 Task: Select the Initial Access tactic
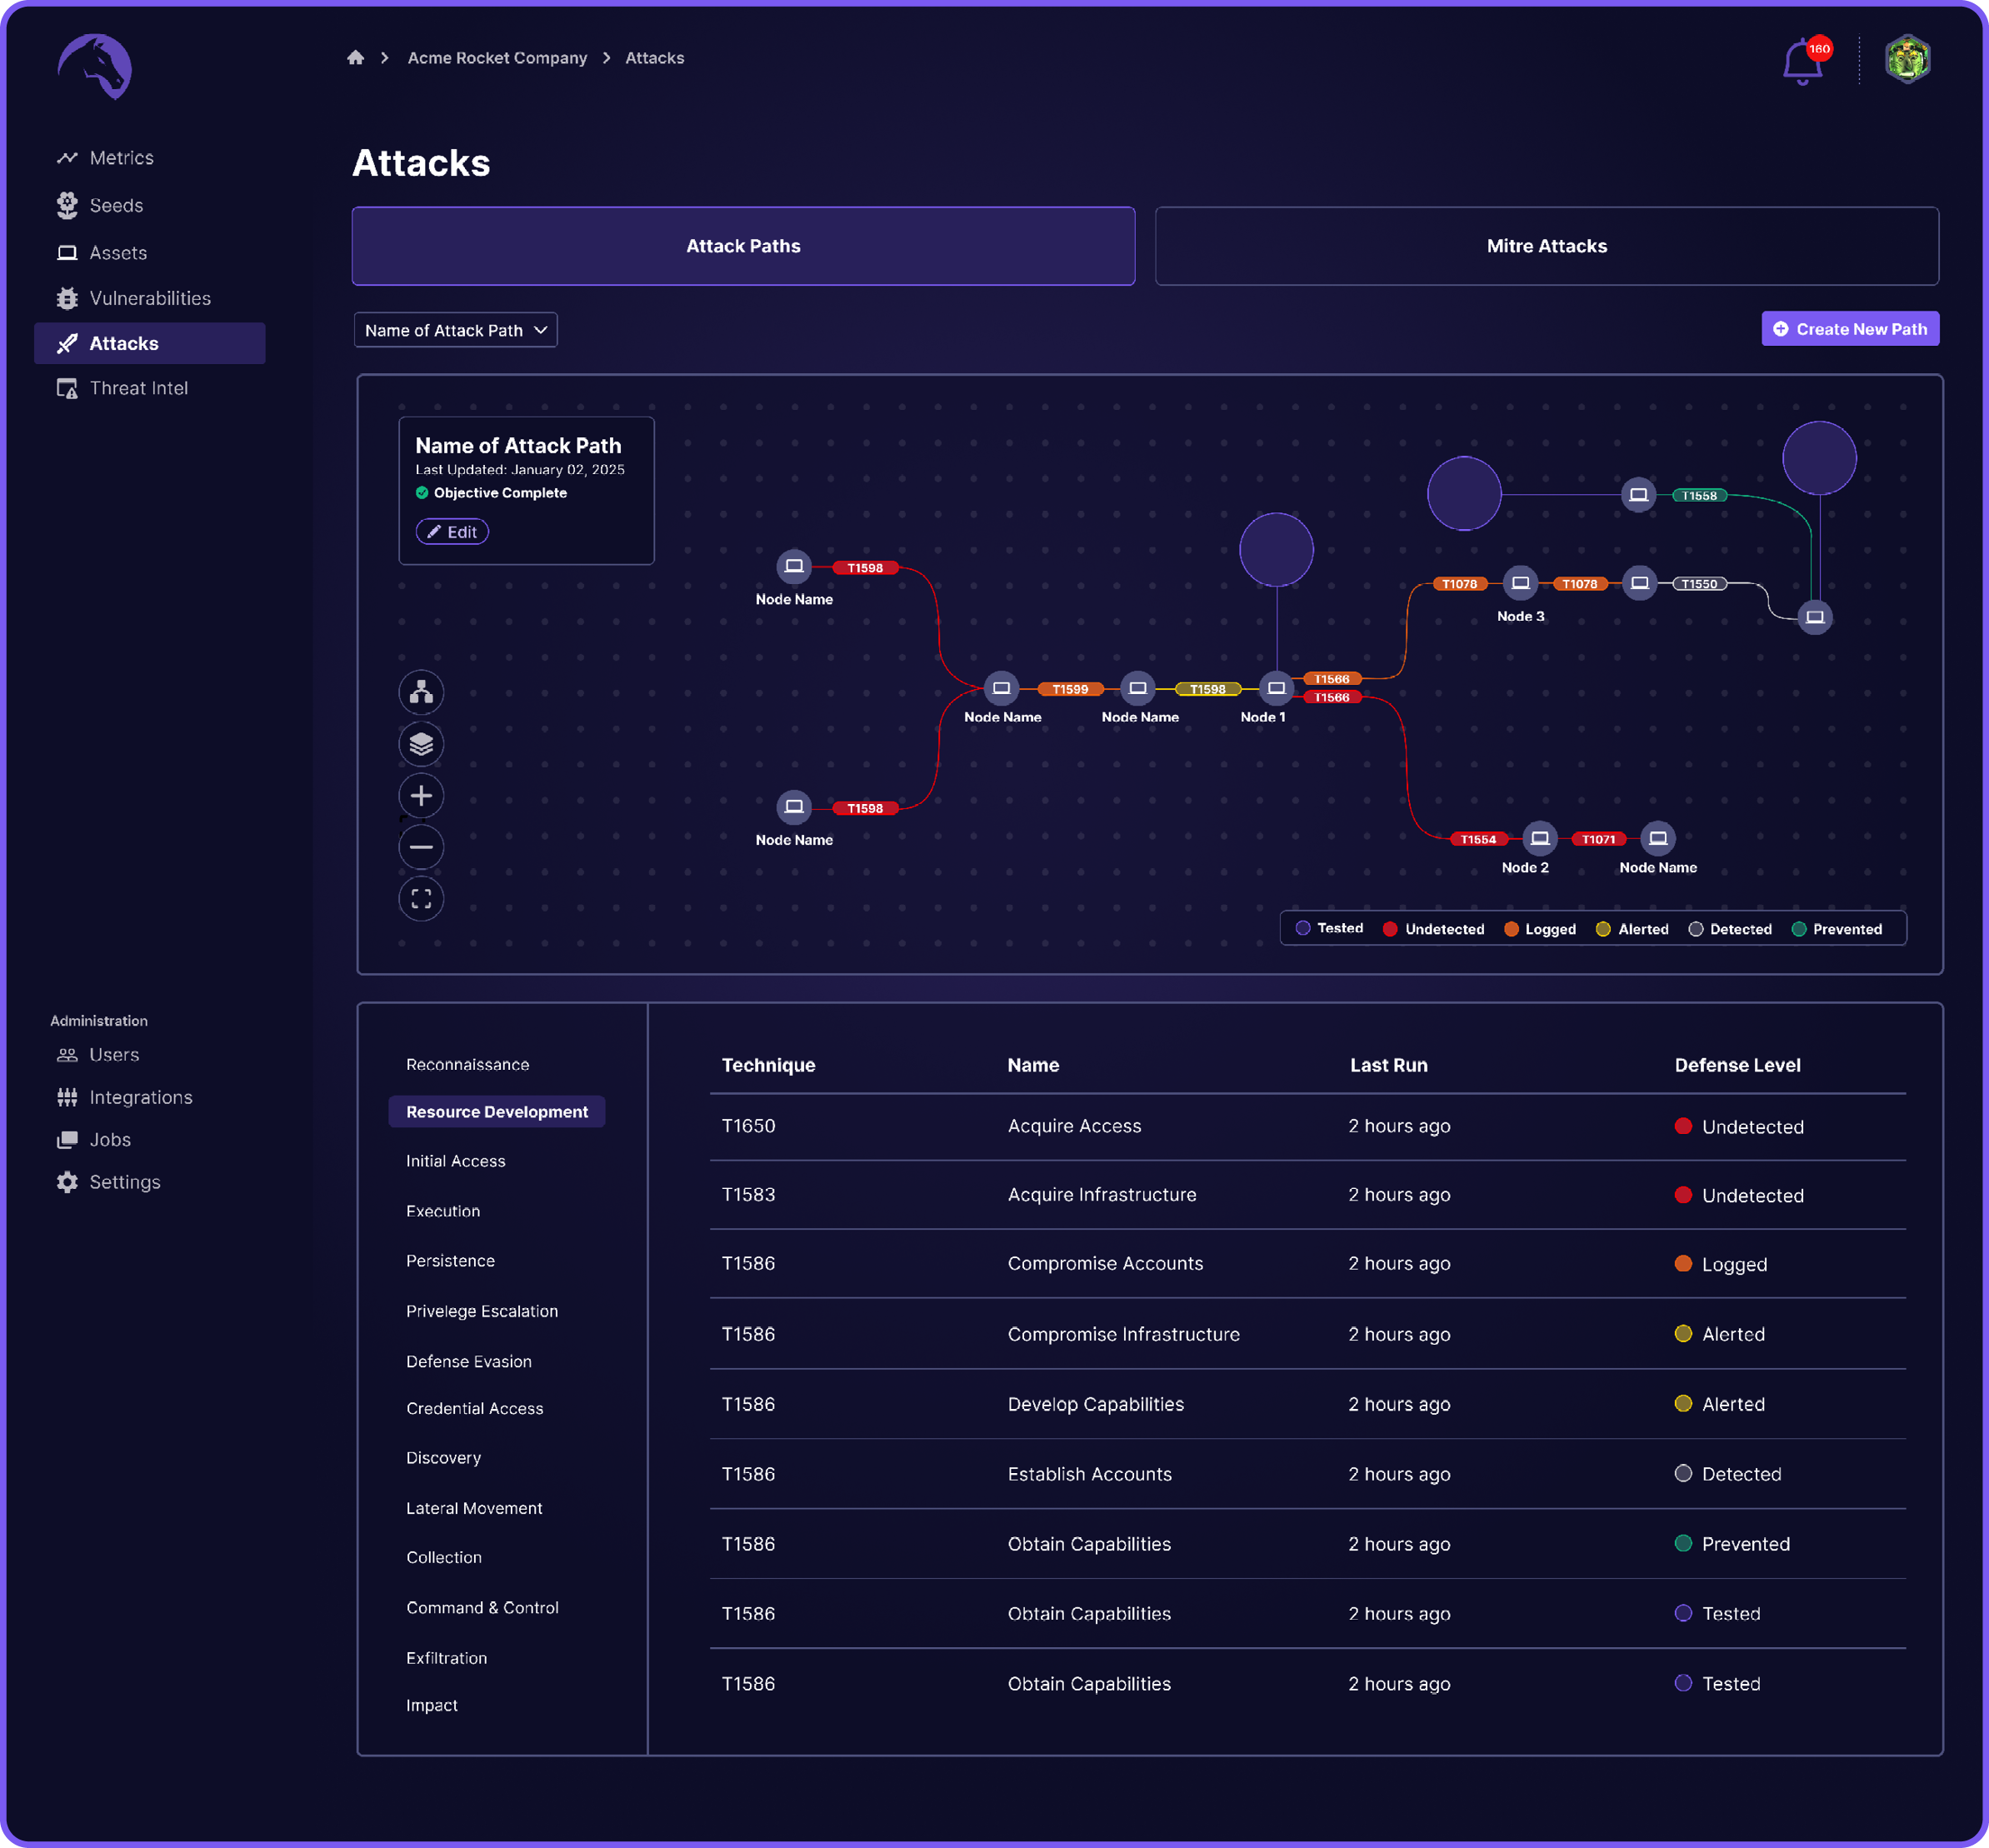(455, 1161)
